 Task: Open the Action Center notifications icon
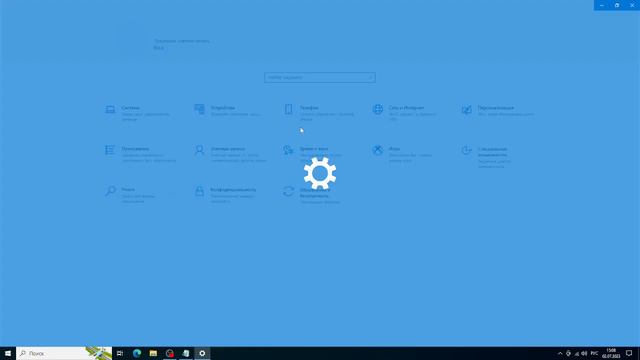coord(629,353)
